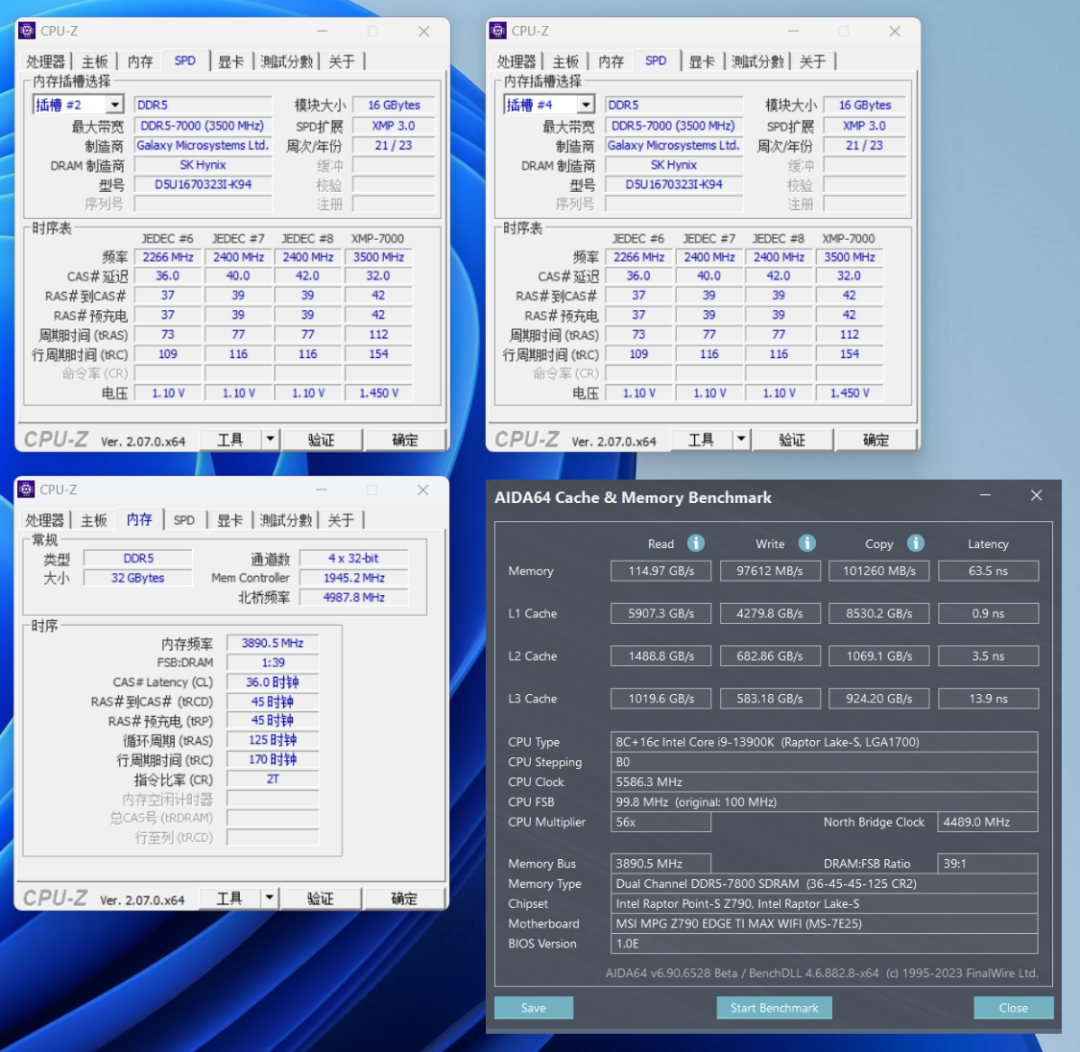Open 处理器 tab in slot #4 CPU-Z window

pyautogui.click(x=517, y=61)
